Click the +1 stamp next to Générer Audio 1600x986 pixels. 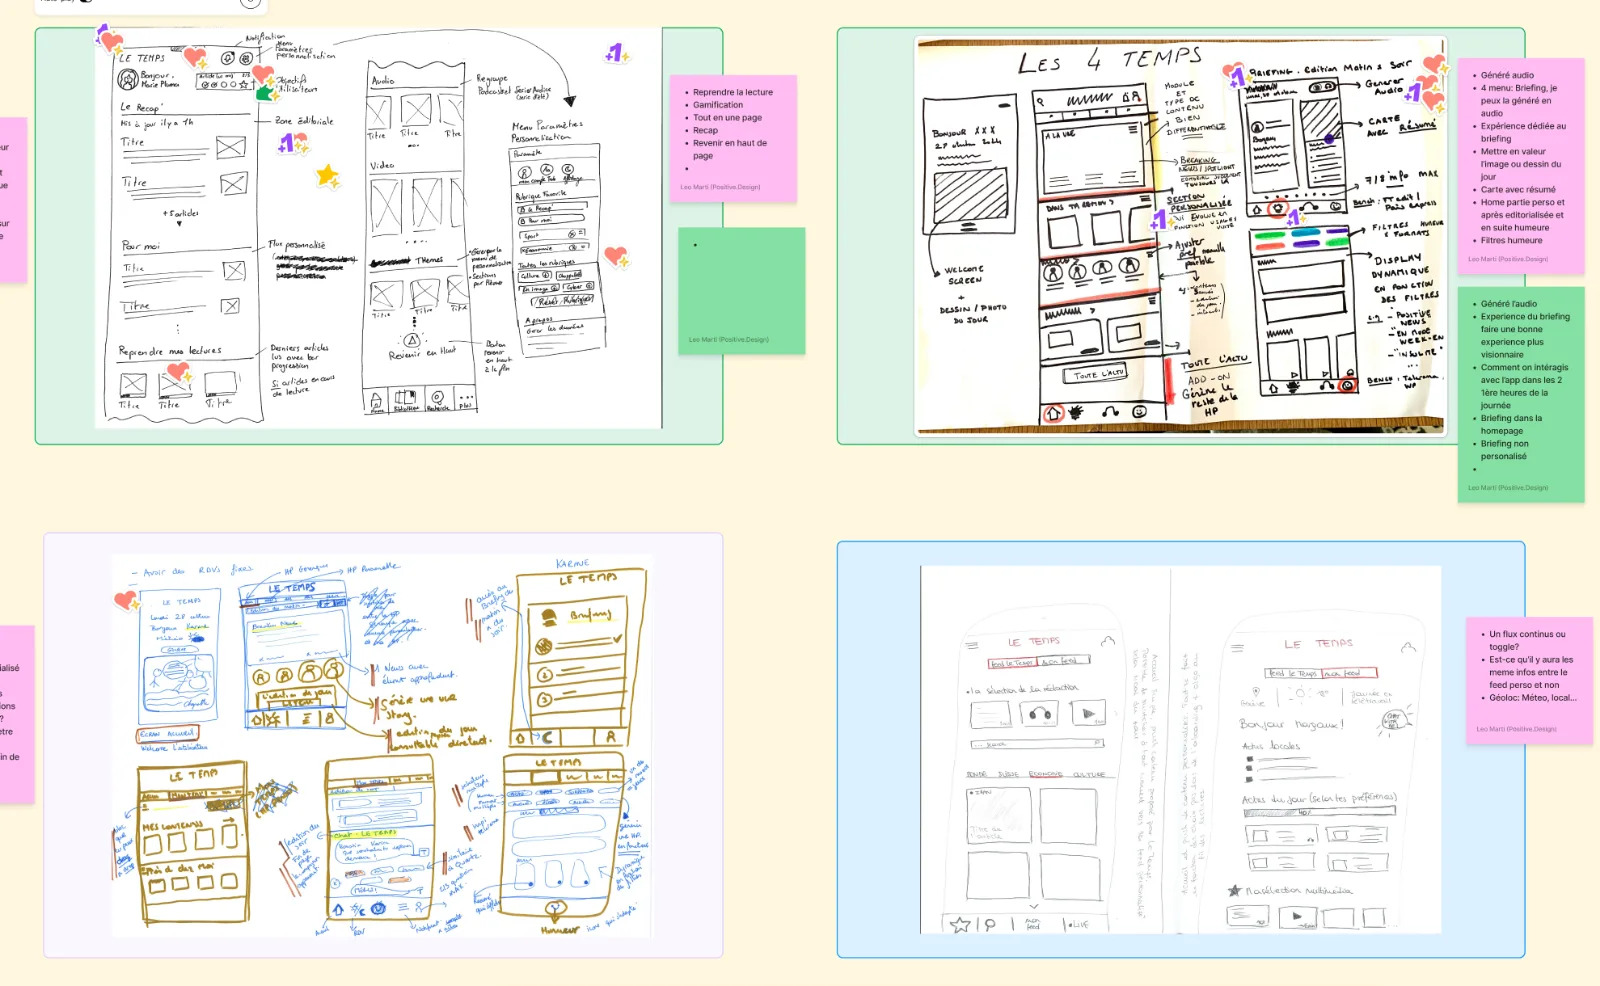click(1414, 93)
